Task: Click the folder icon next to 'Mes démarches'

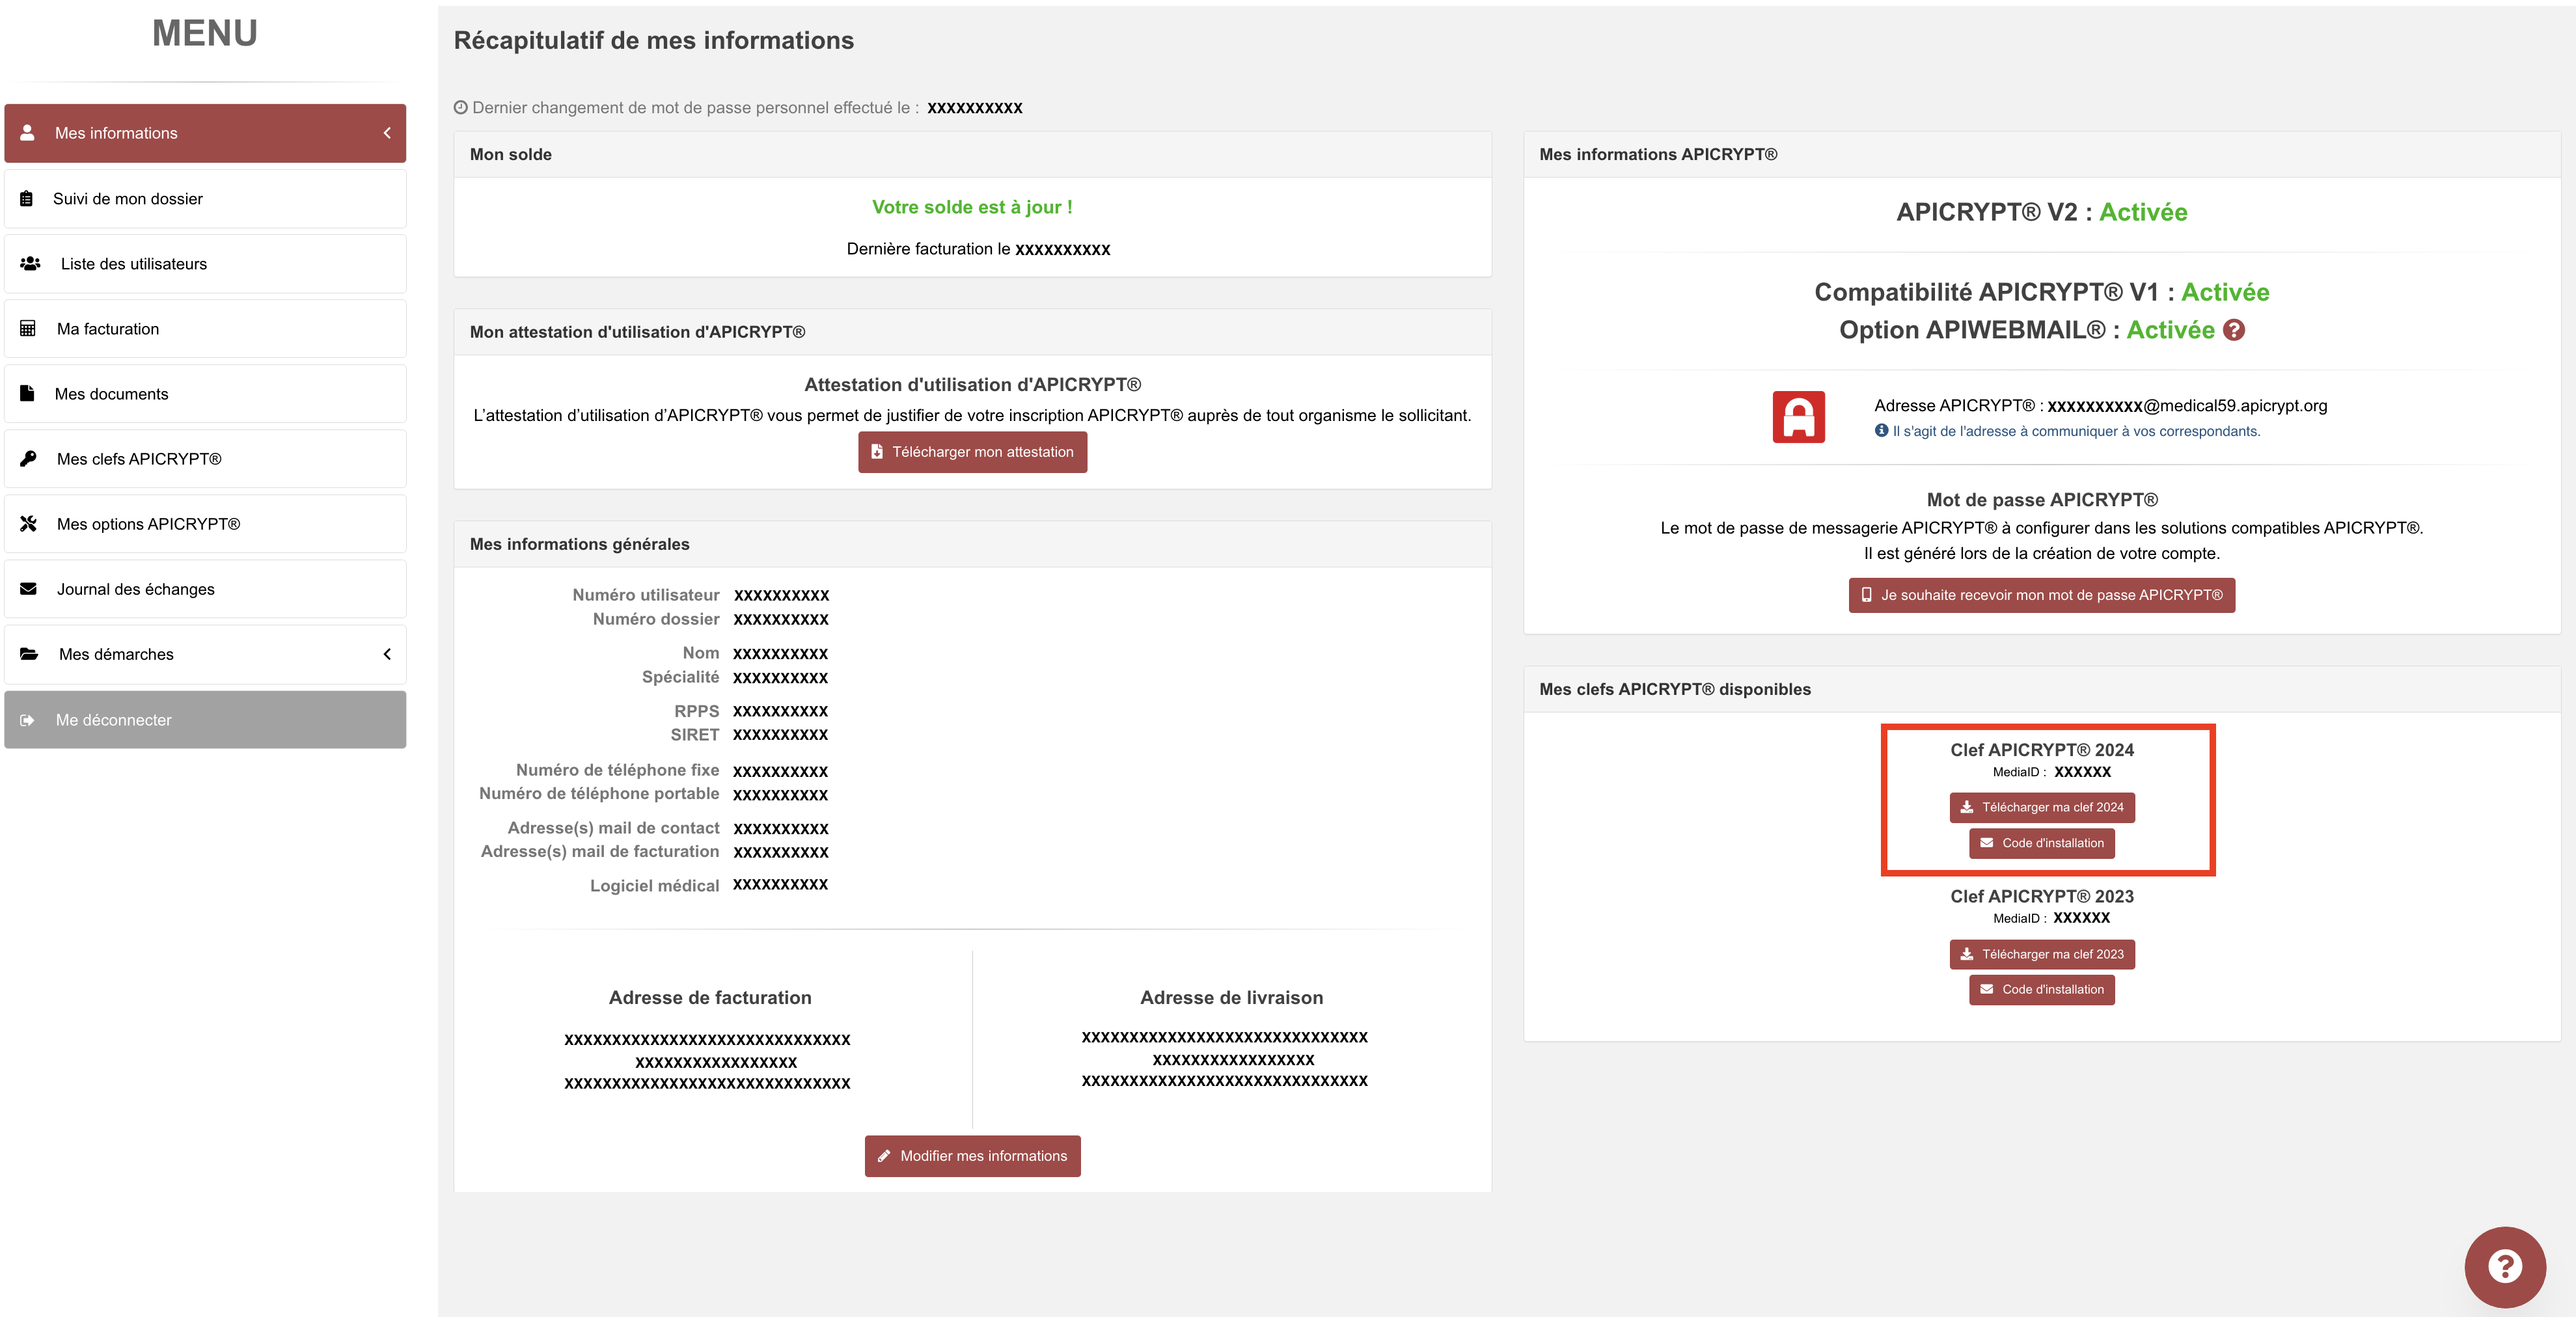Action: pos(29,653)
